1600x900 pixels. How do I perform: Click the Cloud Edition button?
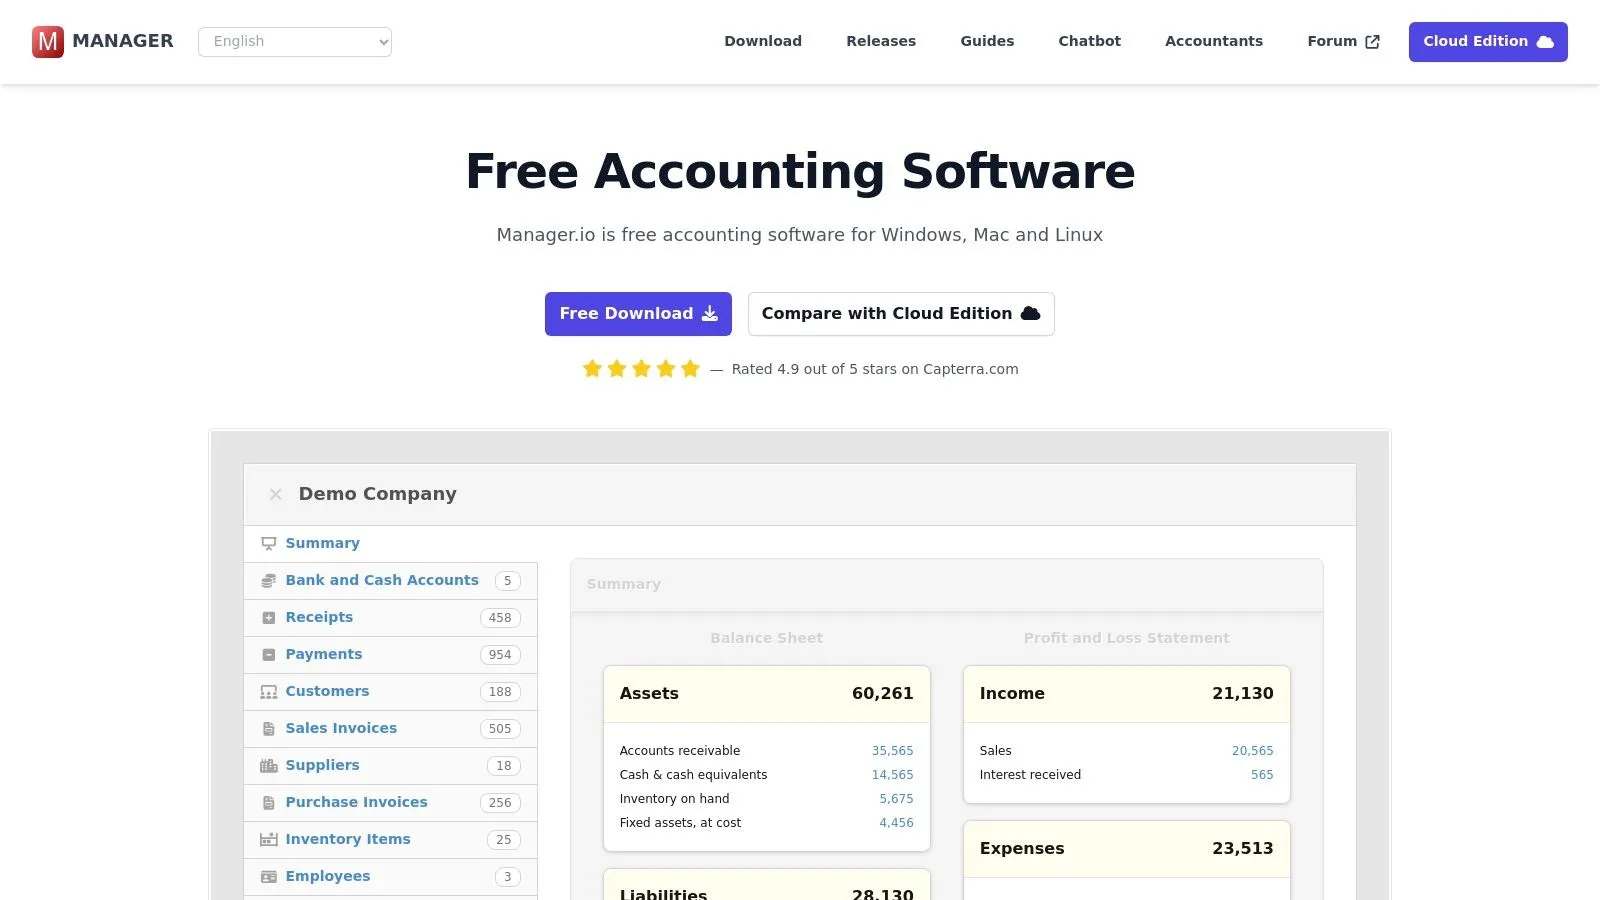(x=1488, y=42)
